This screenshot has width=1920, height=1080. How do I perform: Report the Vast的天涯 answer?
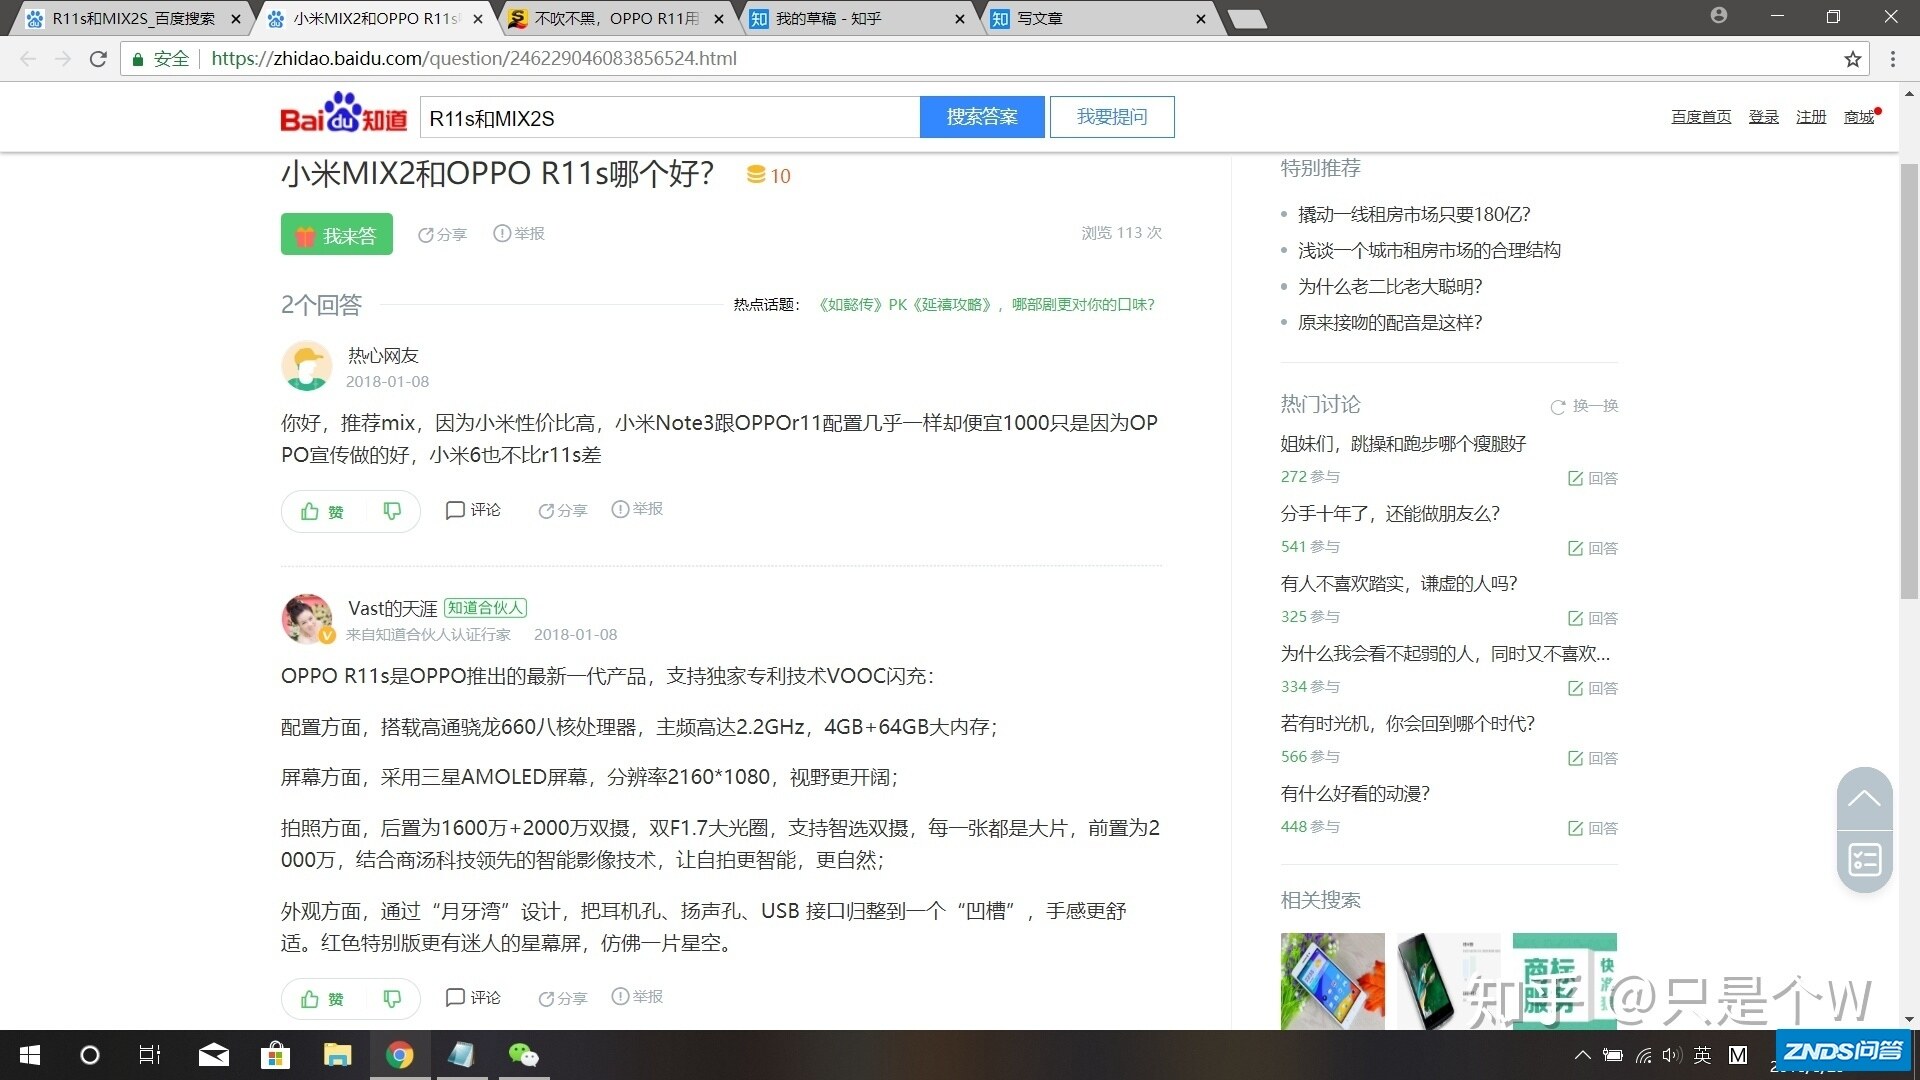click(637, 996)
